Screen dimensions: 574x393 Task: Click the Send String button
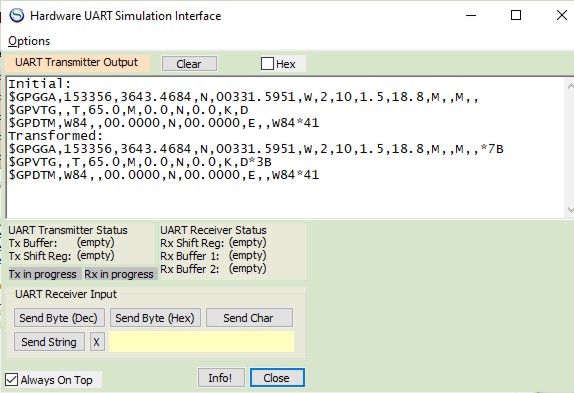click(49, 342)
